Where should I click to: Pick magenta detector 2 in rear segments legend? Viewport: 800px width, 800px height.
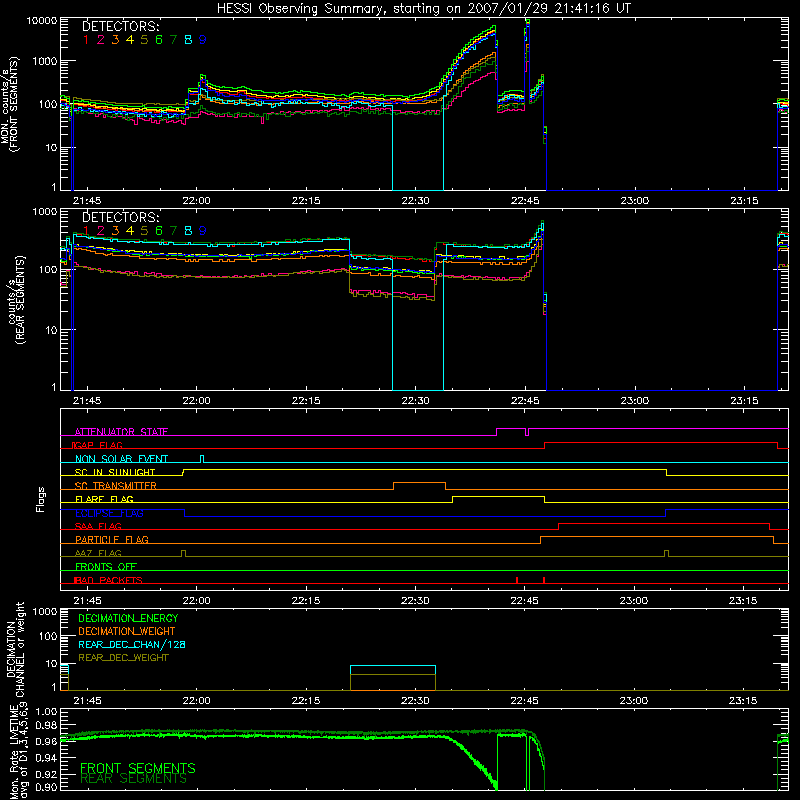point(101,231)
